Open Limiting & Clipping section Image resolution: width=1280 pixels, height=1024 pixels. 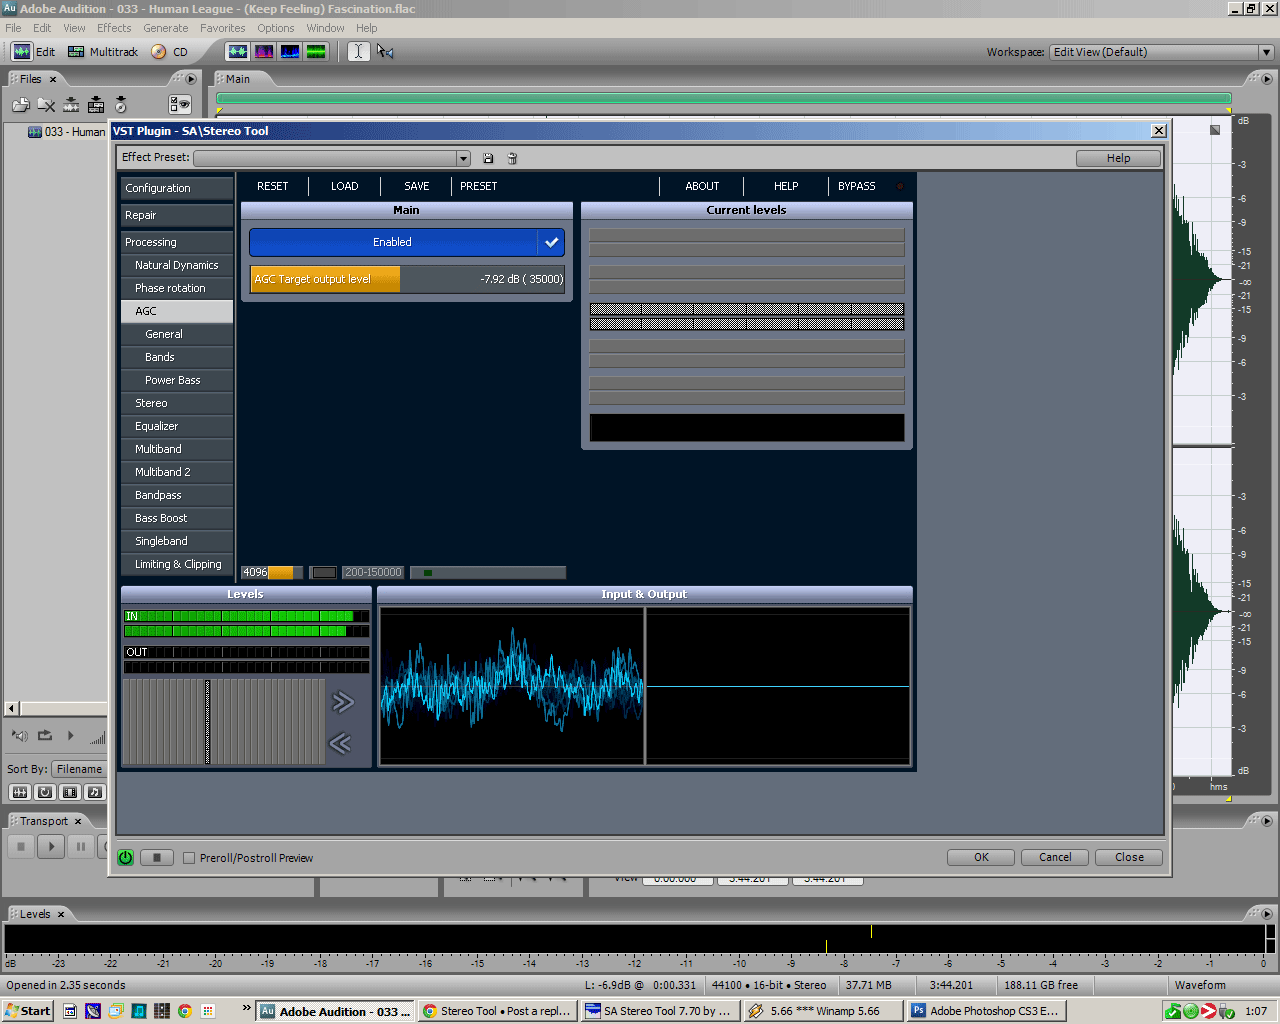click(x=177, y=564)
